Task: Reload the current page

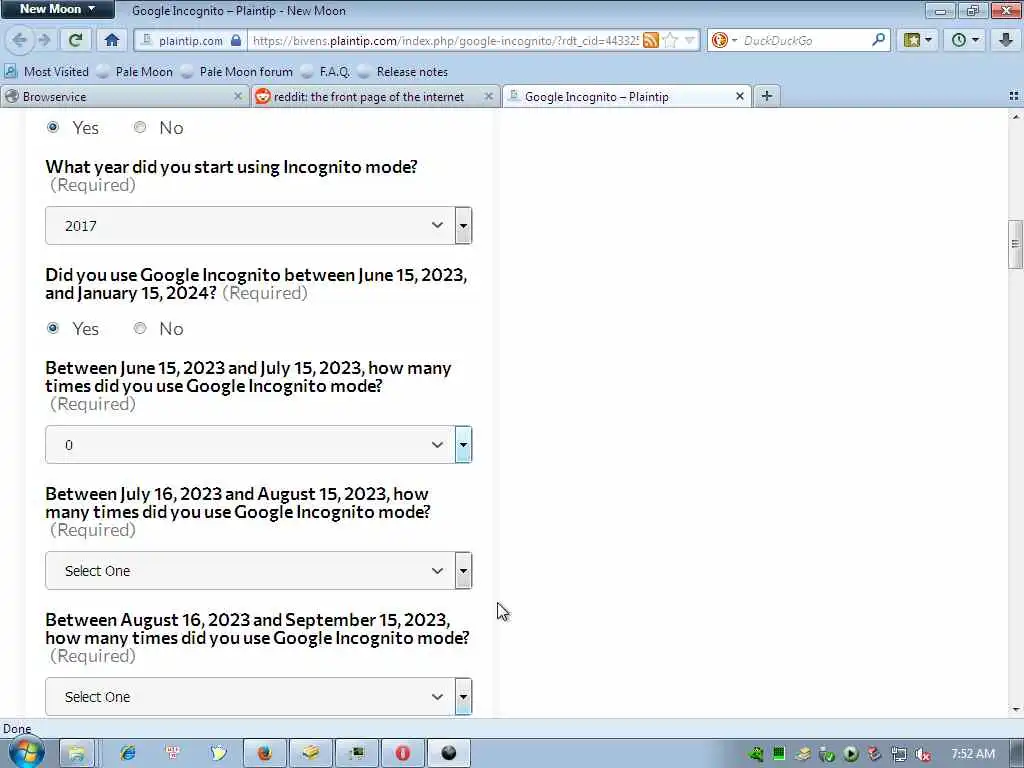Action: coord(76,40)
